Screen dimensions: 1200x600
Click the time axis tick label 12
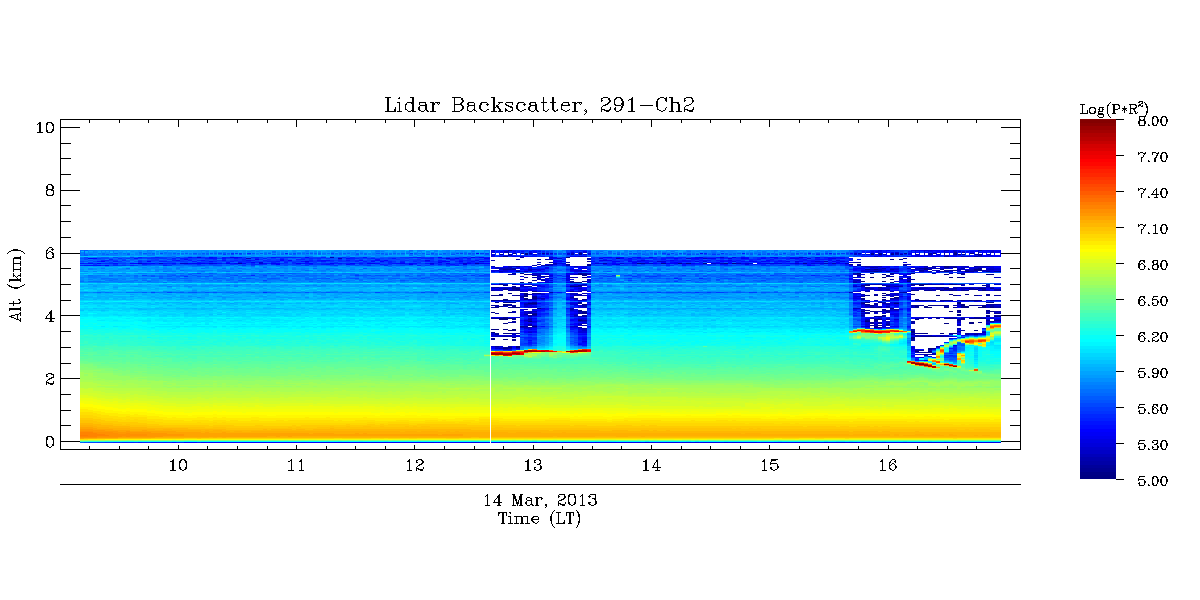point(414,465)
